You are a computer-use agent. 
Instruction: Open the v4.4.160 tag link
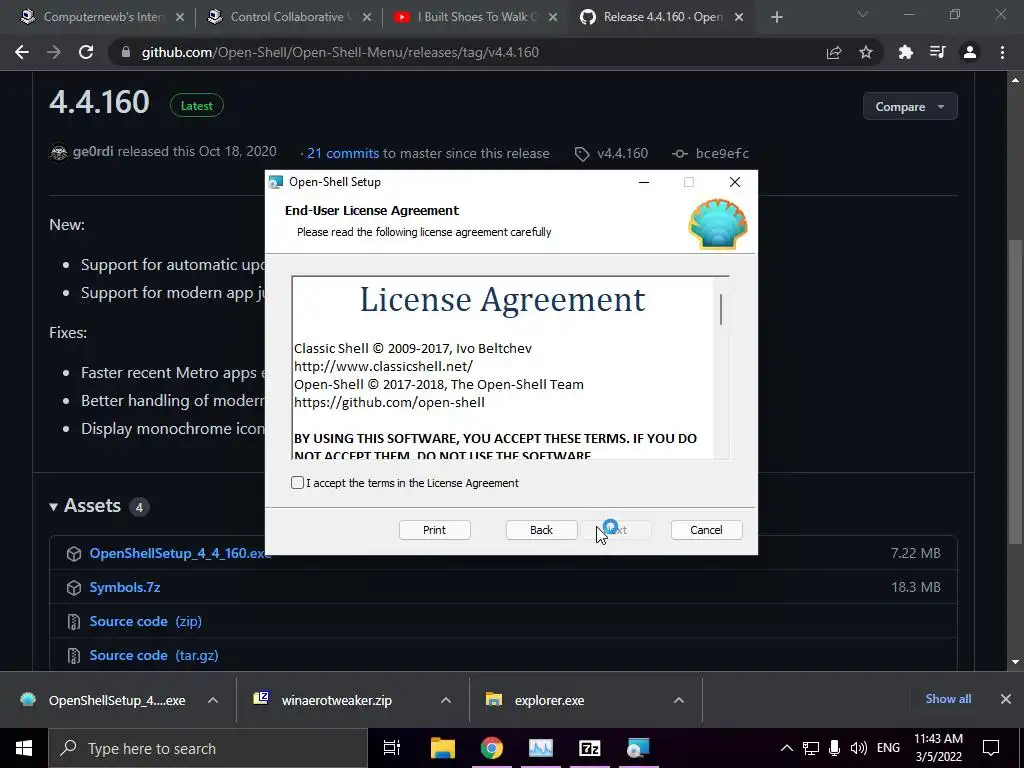pos(622,153)
